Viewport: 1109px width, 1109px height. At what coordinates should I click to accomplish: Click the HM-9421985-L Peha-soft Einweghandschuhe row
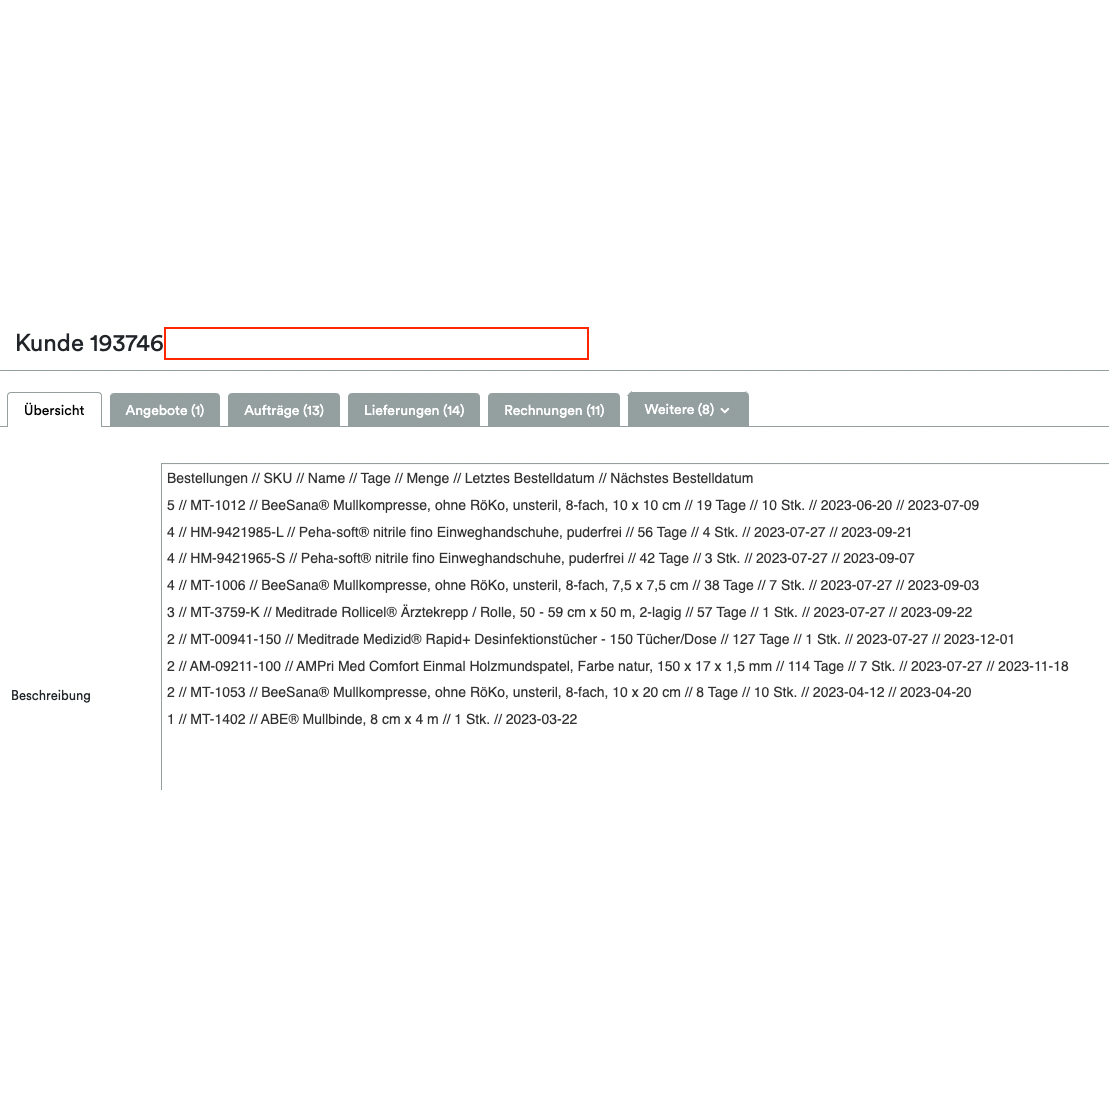click(539, 532)
